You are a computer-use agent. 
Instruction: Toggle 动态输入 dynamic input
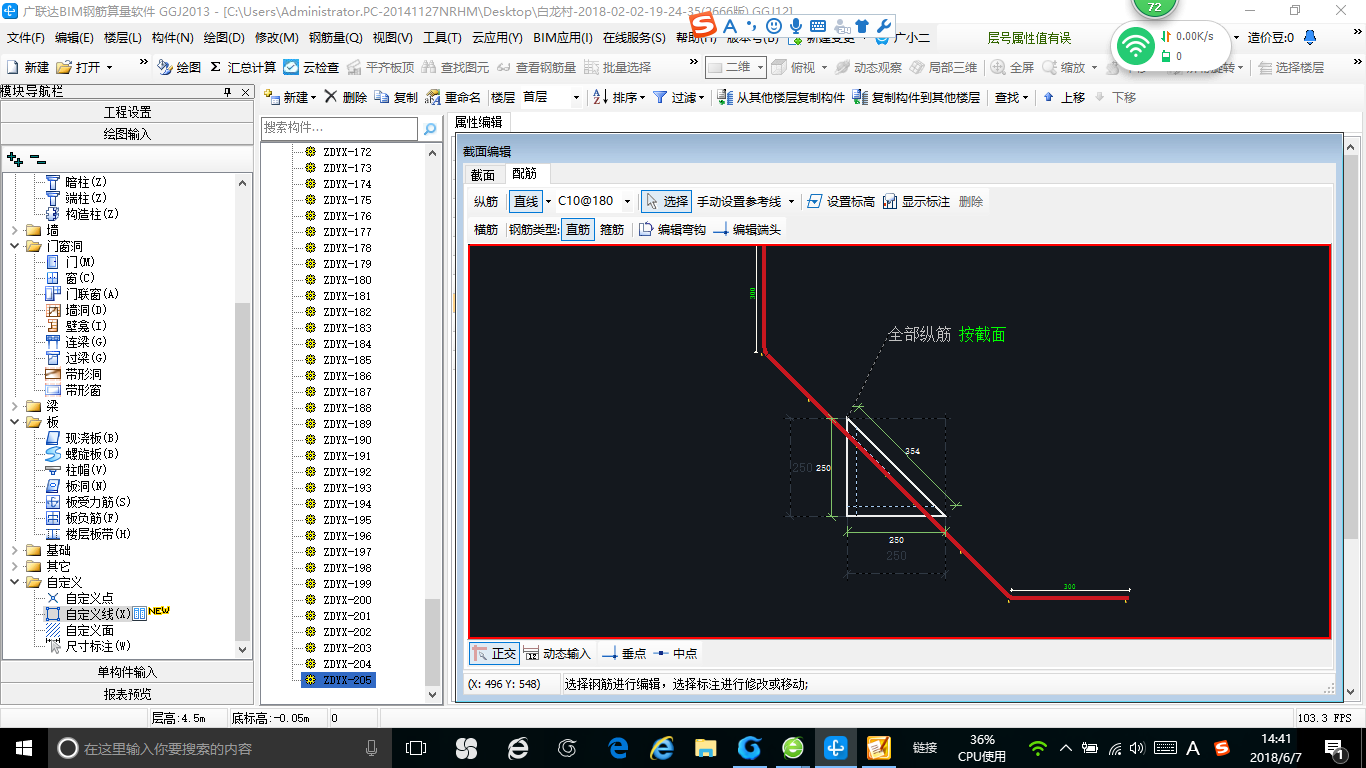coord(558,654)
